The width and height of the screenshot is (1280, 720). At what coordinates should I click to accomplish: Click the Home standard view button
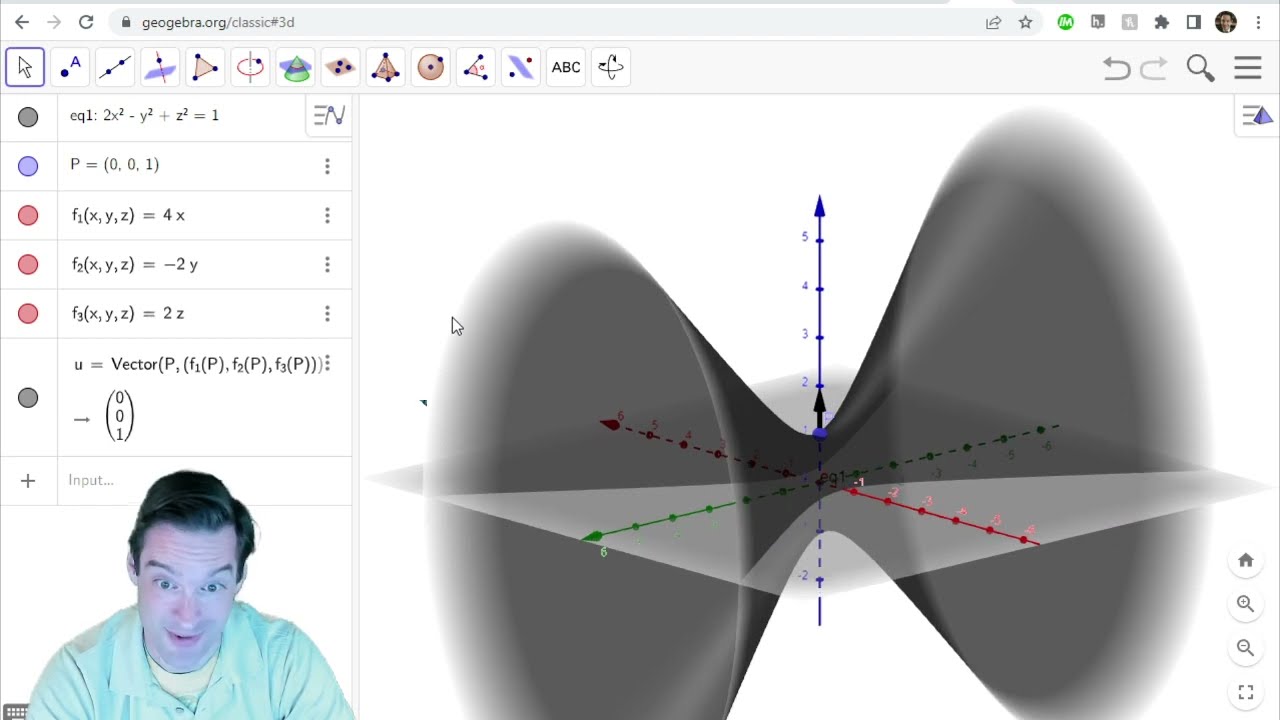tap(1245, 560)
